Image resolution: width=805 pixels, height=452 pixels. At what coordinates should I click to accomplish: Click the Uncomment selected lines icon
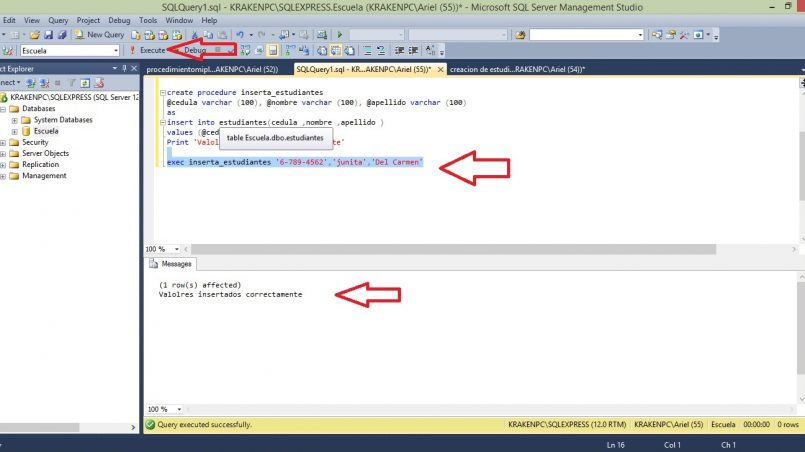click(x=381, y=50)
